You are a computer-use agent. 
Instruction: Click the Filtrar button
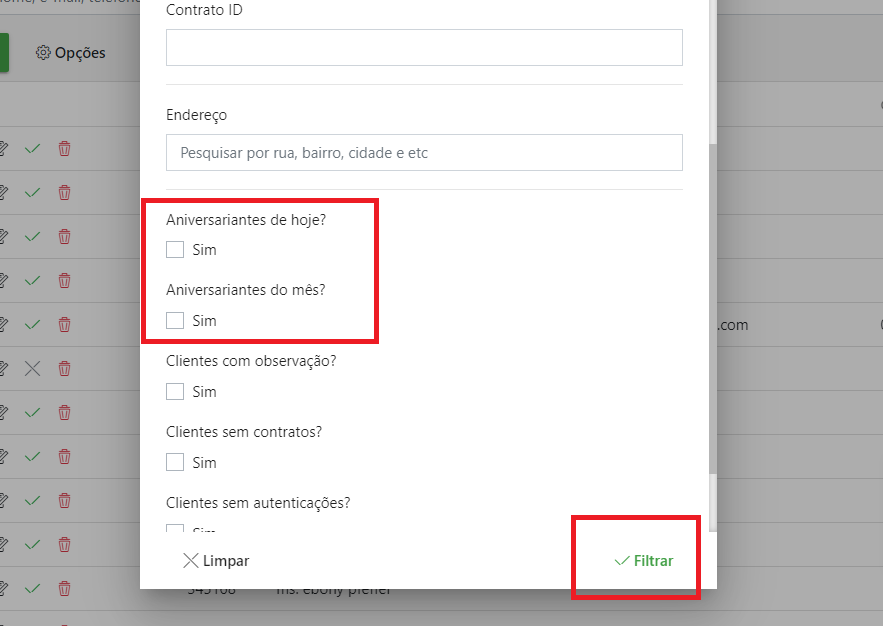644,561
